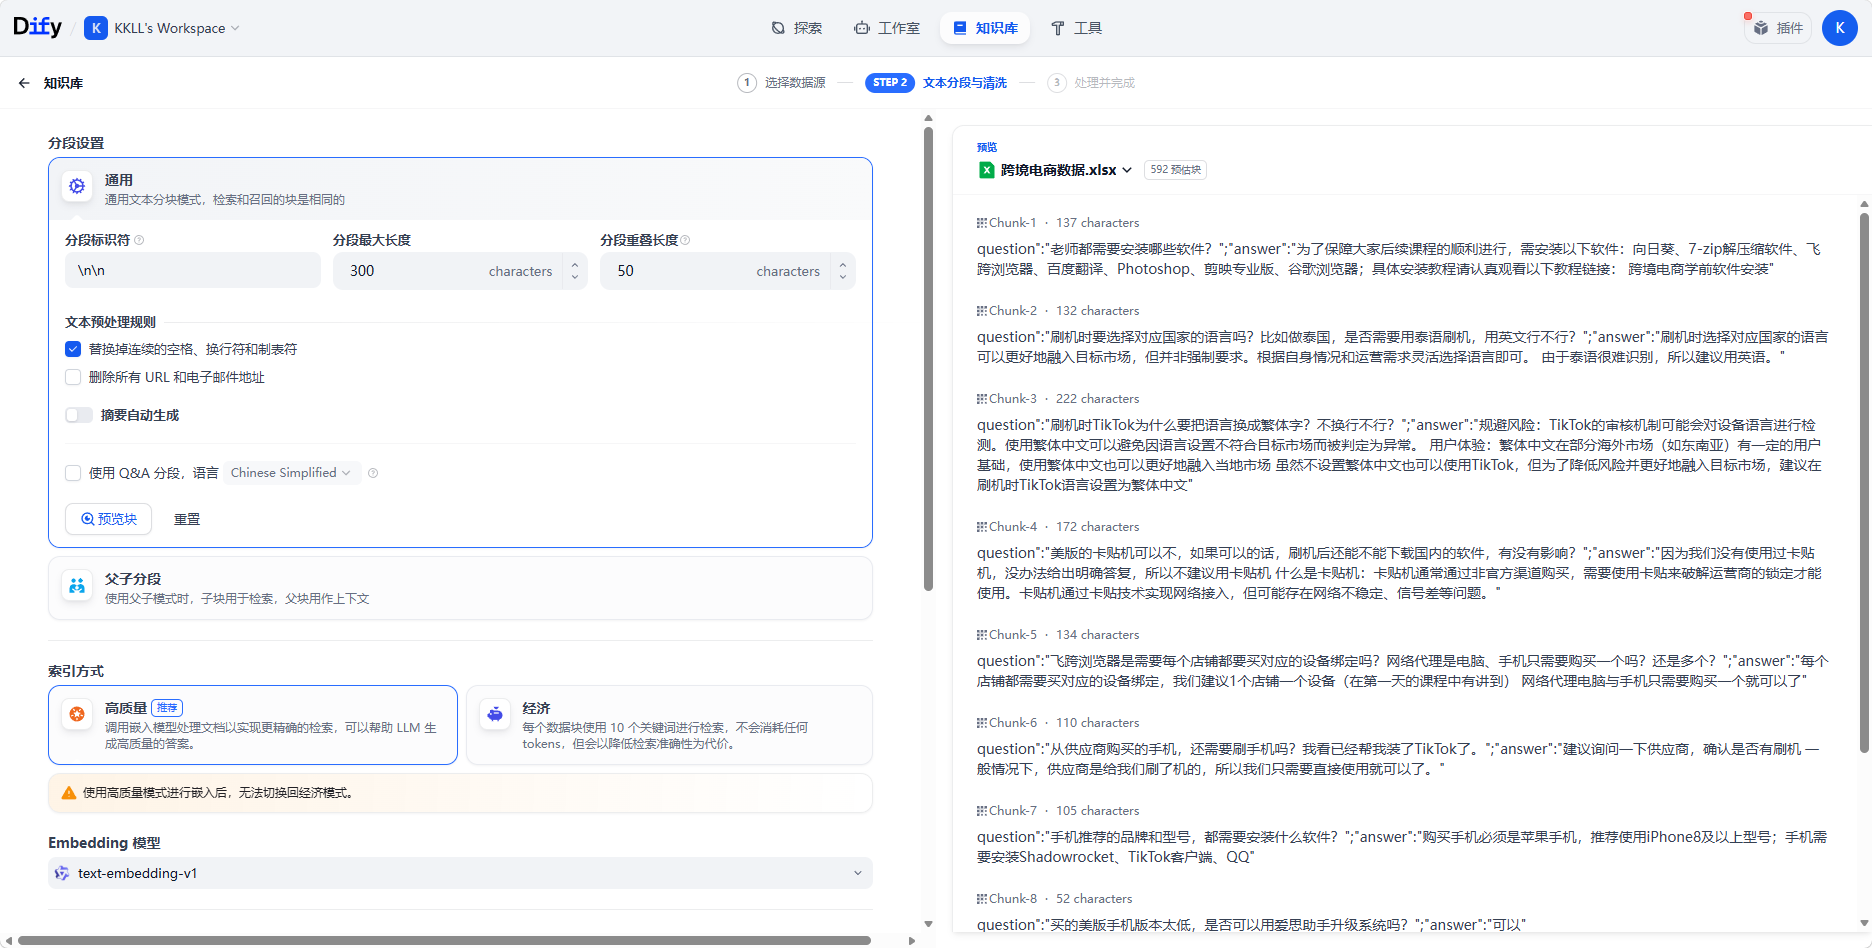The image size is (1872, 948).
Task: Click the orange 高质量 icon
Action: coord(77,714)
